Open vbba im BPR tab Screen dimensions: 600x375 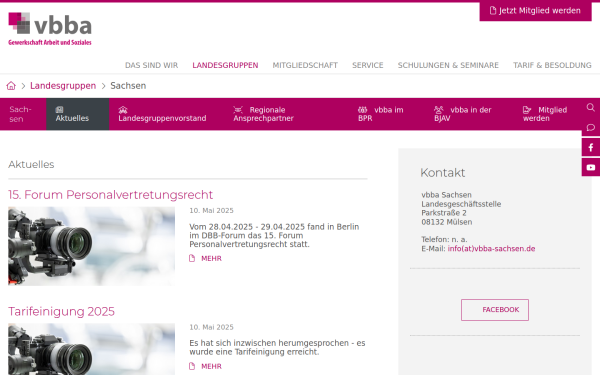381,114
